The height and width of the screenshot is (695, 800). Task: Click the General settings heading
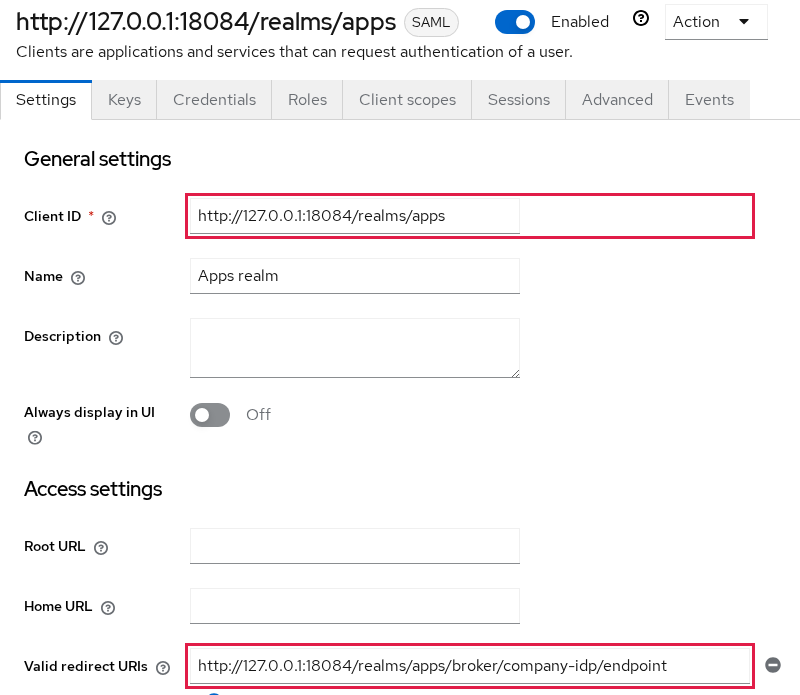(97, 159)
